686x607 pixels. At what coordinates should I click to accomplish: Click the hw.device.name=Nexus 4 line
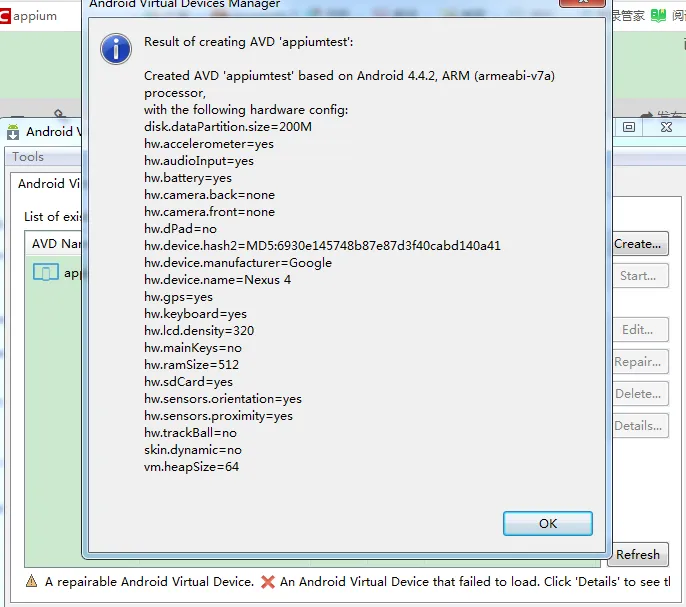click(x=217, y=280)
